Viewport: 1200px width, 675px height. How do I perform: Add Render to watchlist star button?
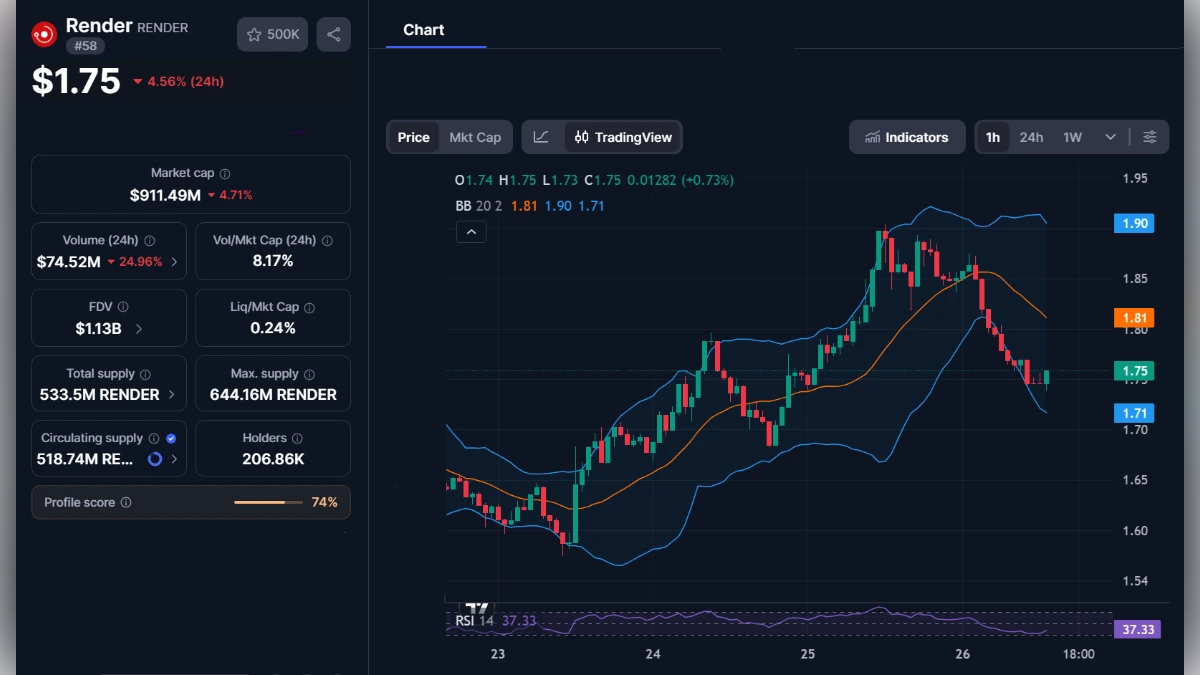[x=273, y=34]
